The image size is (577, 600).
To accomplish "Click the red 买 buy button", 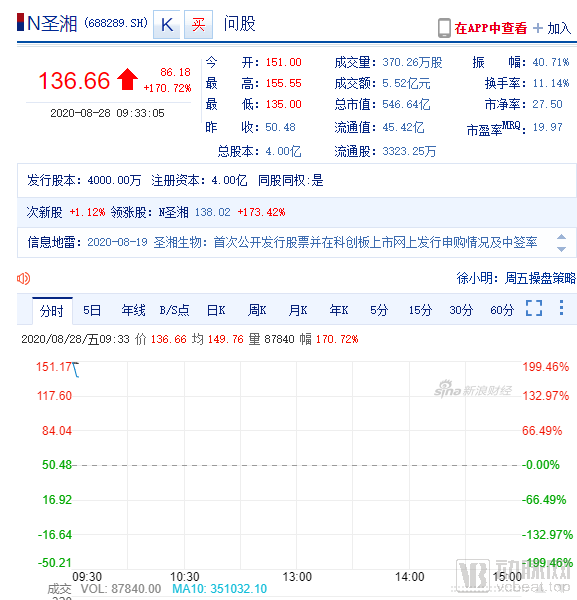I will [198, 25].
